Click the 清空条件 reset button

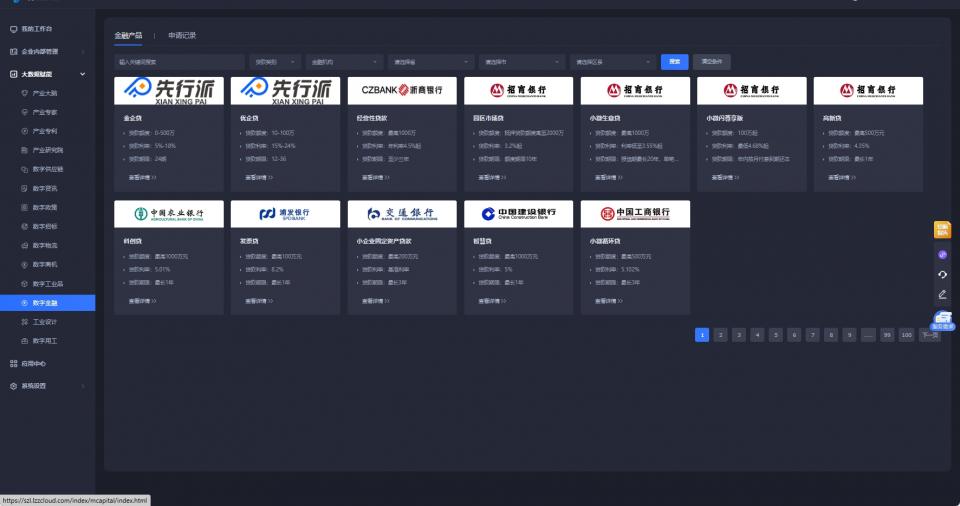click(711, 62)
